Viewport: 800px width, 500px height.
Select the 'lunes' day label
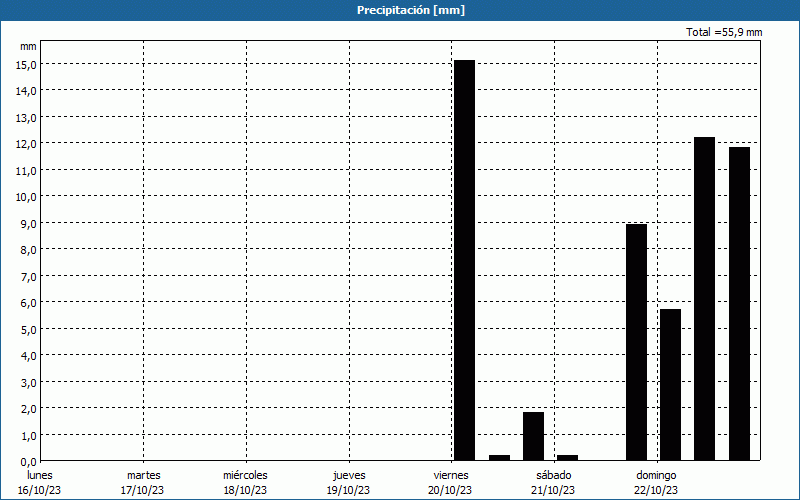click(40, 475)
